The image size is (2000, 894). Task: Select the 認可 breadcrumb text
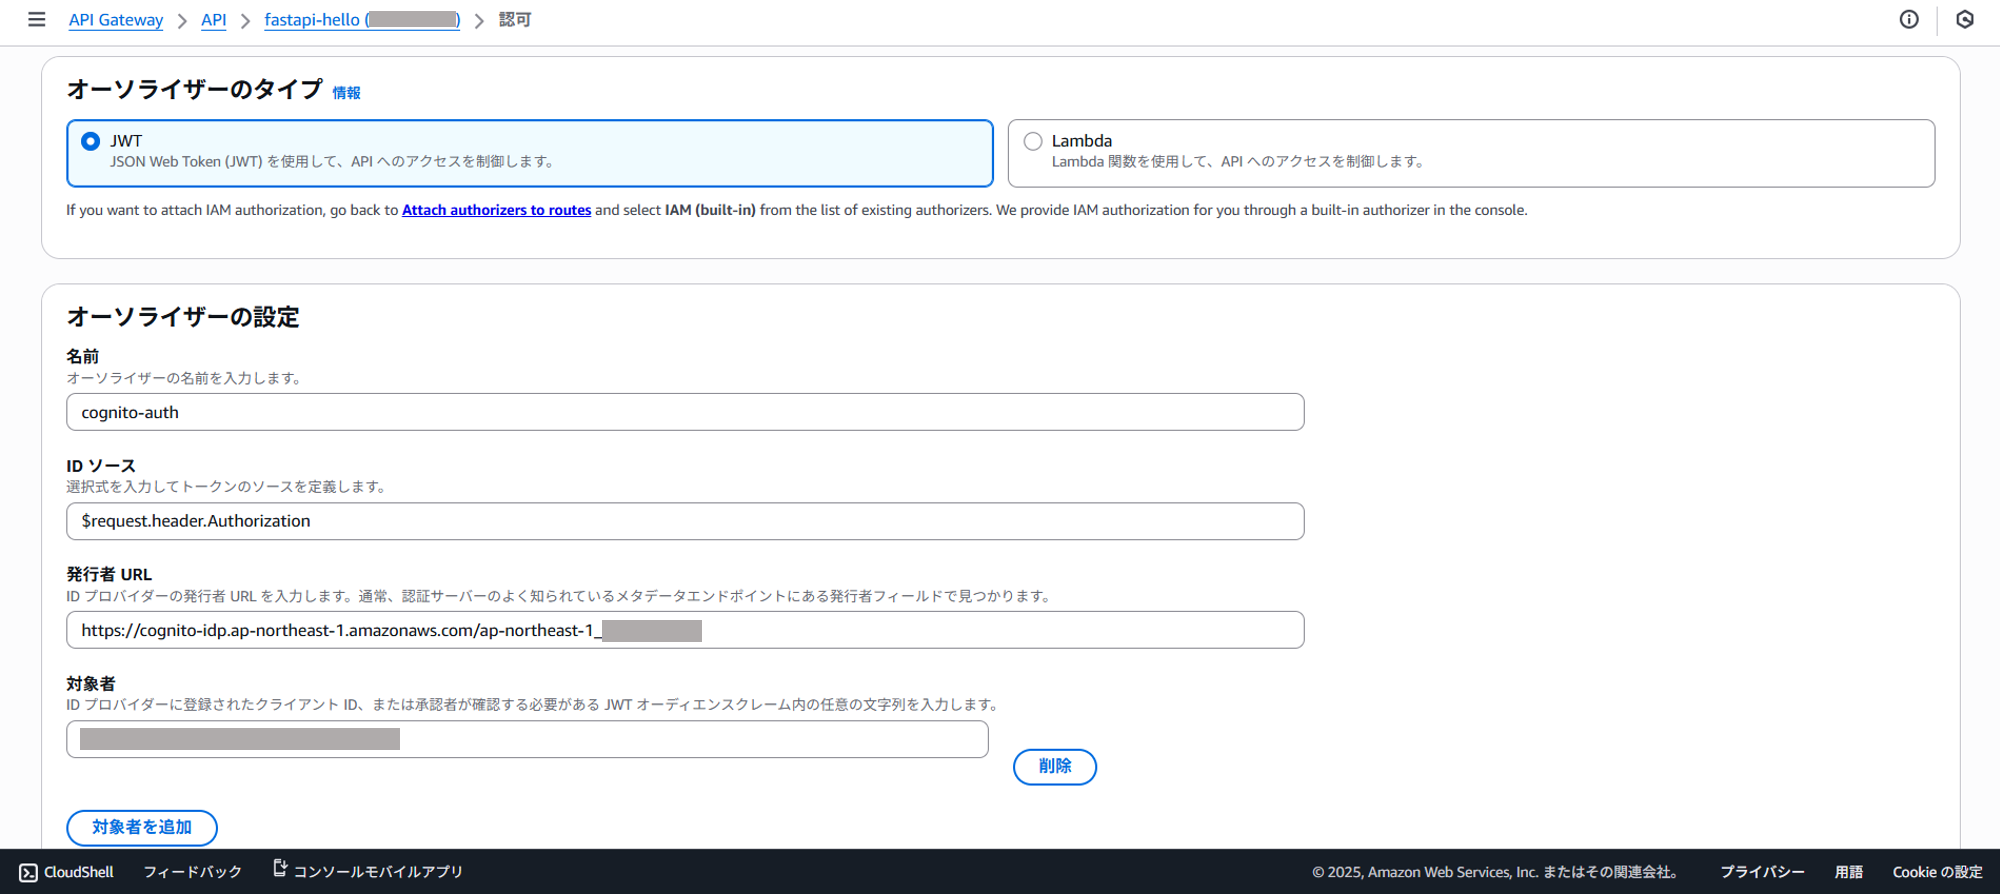(515, 20)
